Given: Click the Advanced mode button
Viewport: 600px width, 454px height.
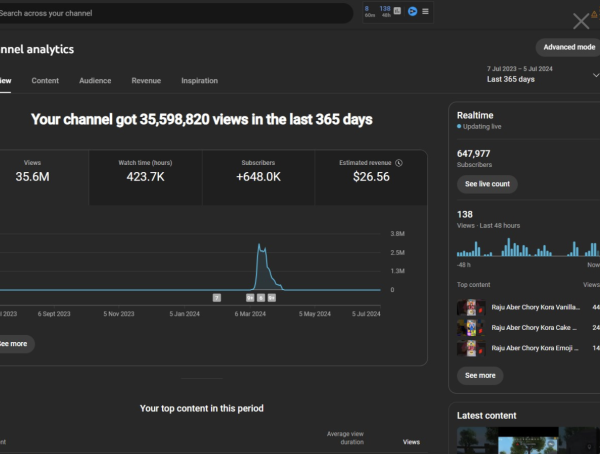Looking at the screenshot, I should [x=568, y=47].
